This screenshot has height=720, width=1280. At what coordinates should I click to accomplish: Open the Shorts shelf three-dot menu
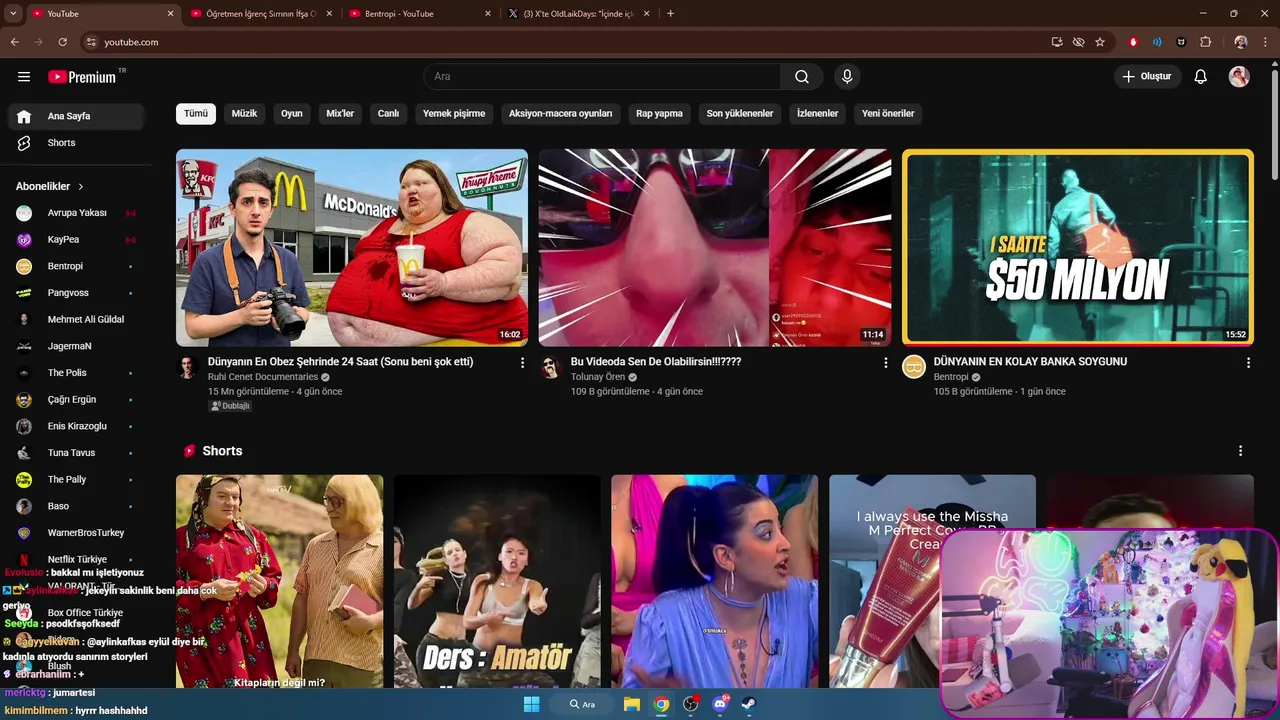[x=1241, y=451]
